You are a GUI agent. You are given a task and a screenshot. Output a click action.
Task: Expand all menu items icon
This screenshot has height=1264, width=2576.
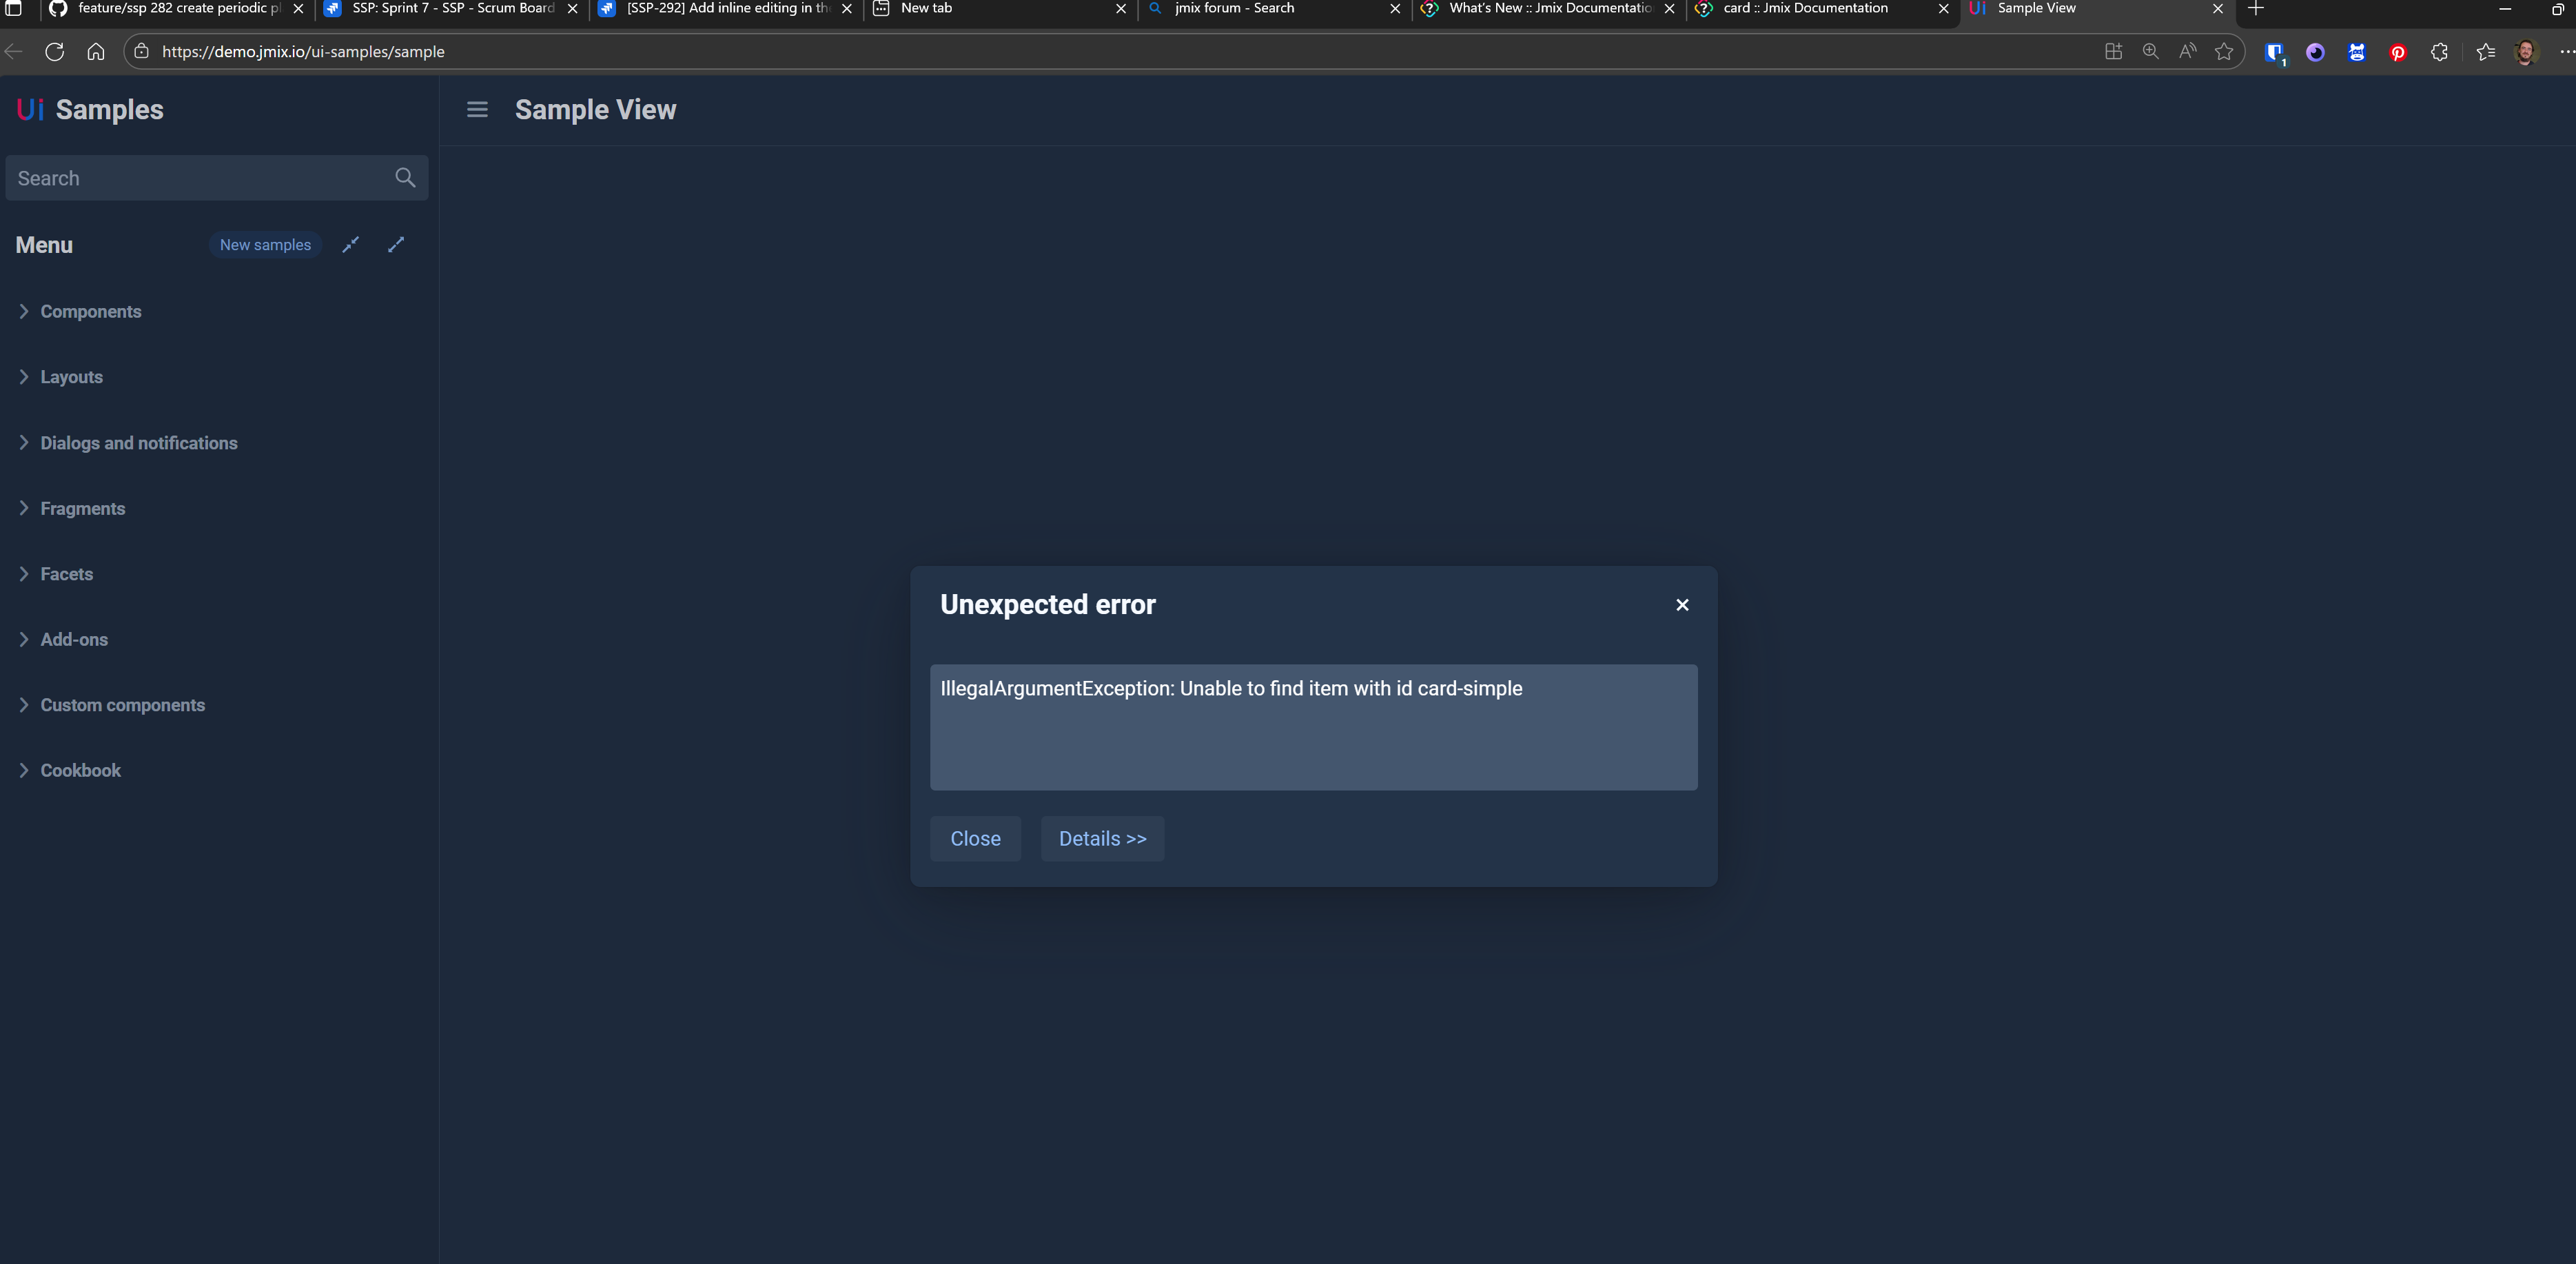click(x=396, y=245)
